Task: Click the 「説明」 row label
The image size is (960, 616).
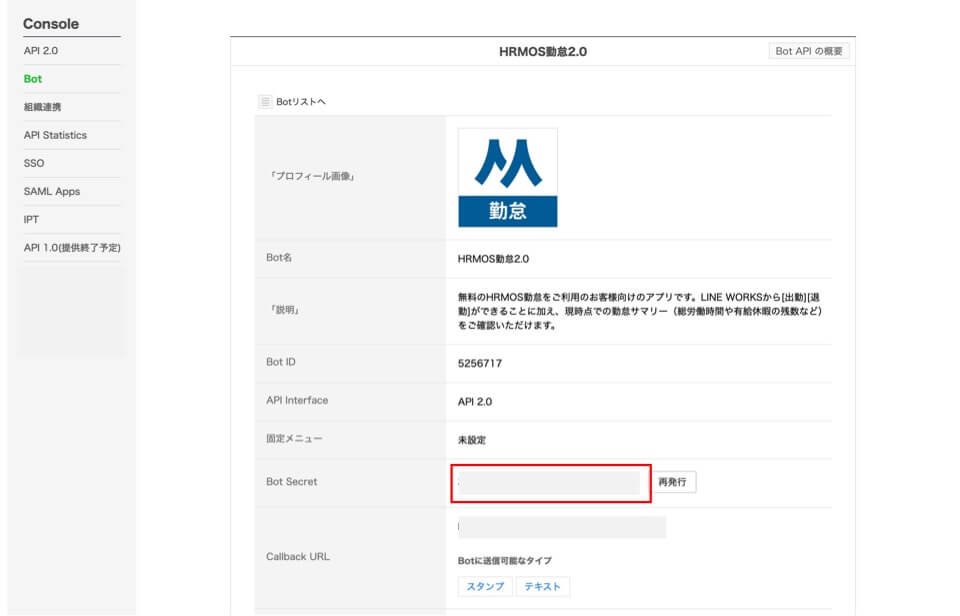Action: [285, 310]
